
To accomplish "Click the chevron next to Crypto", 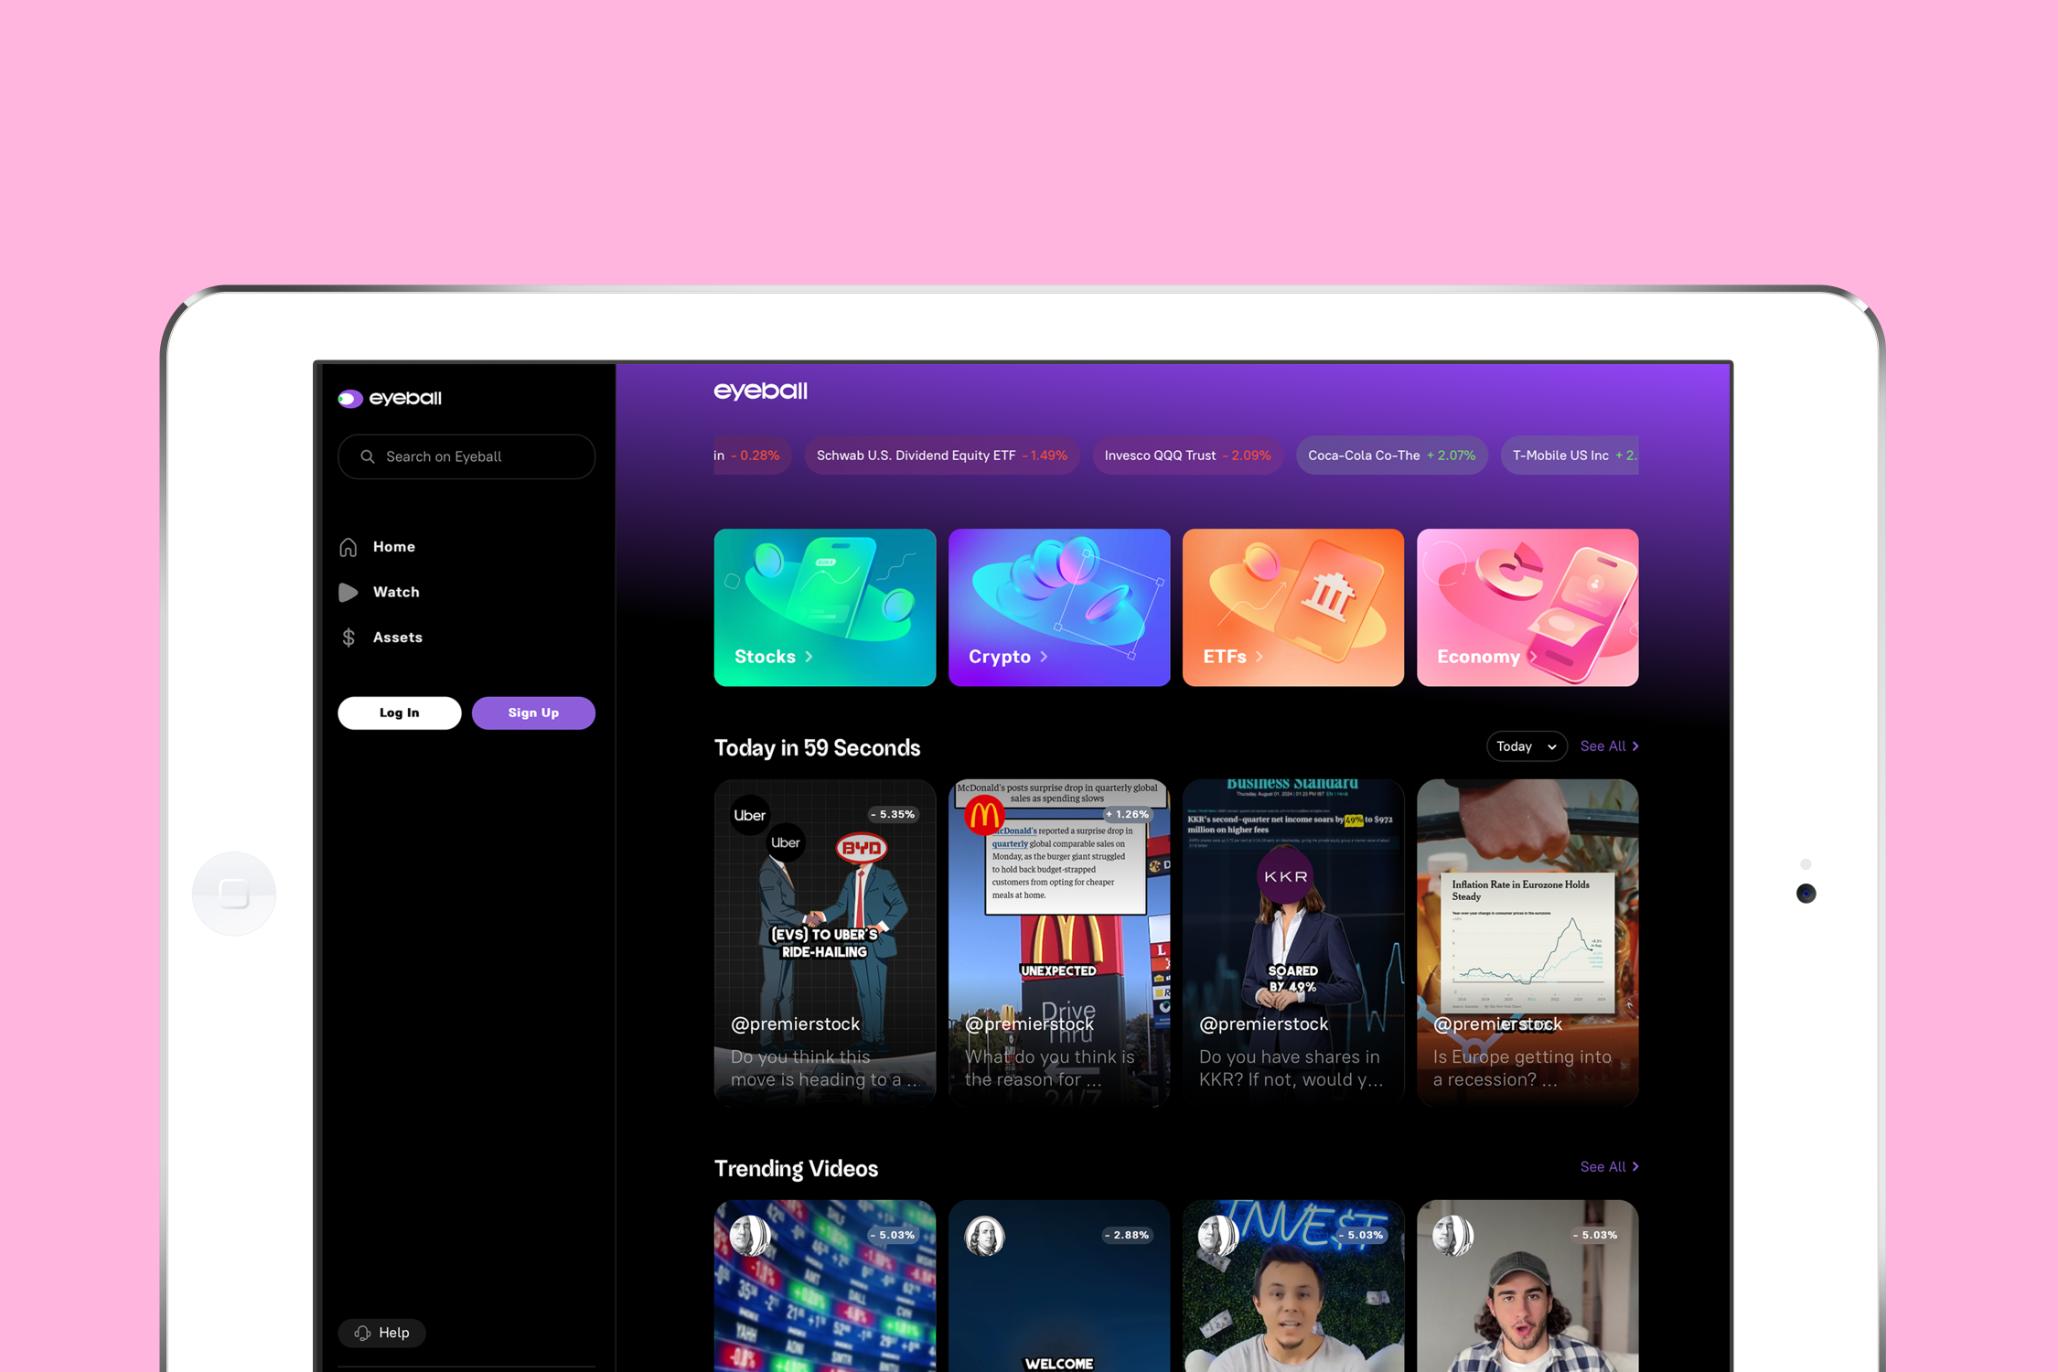I will coord(1044,657).
